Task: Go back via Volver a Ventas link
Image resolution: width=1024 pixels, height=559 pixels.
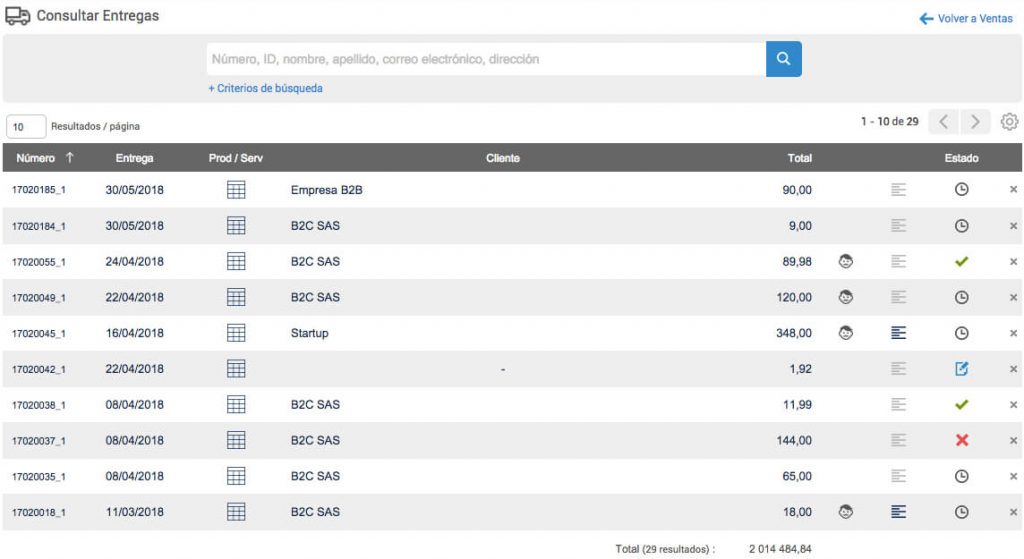Action: pos(966,19)
